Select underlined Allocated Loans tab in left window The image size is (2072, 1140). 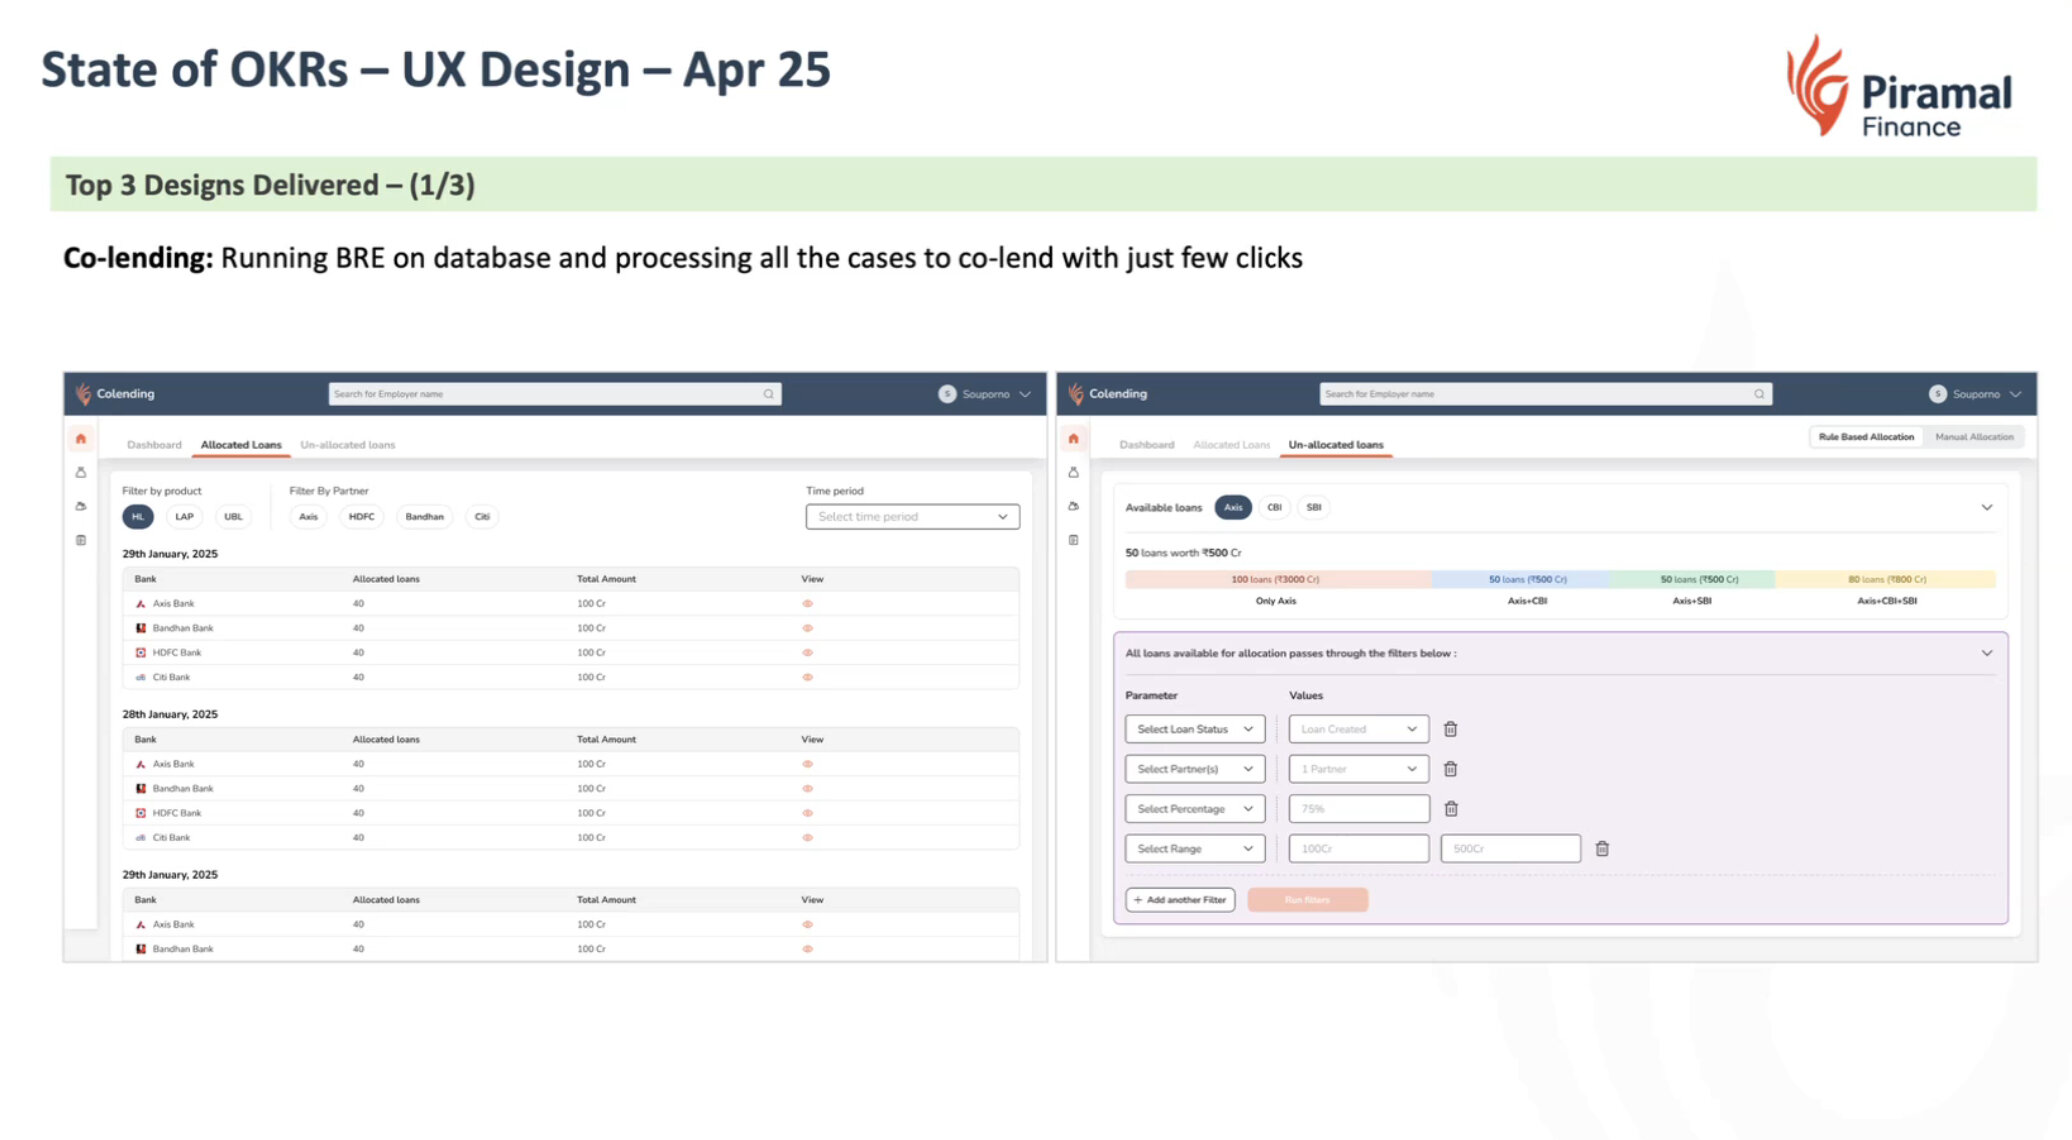click(x=241, y=445)
